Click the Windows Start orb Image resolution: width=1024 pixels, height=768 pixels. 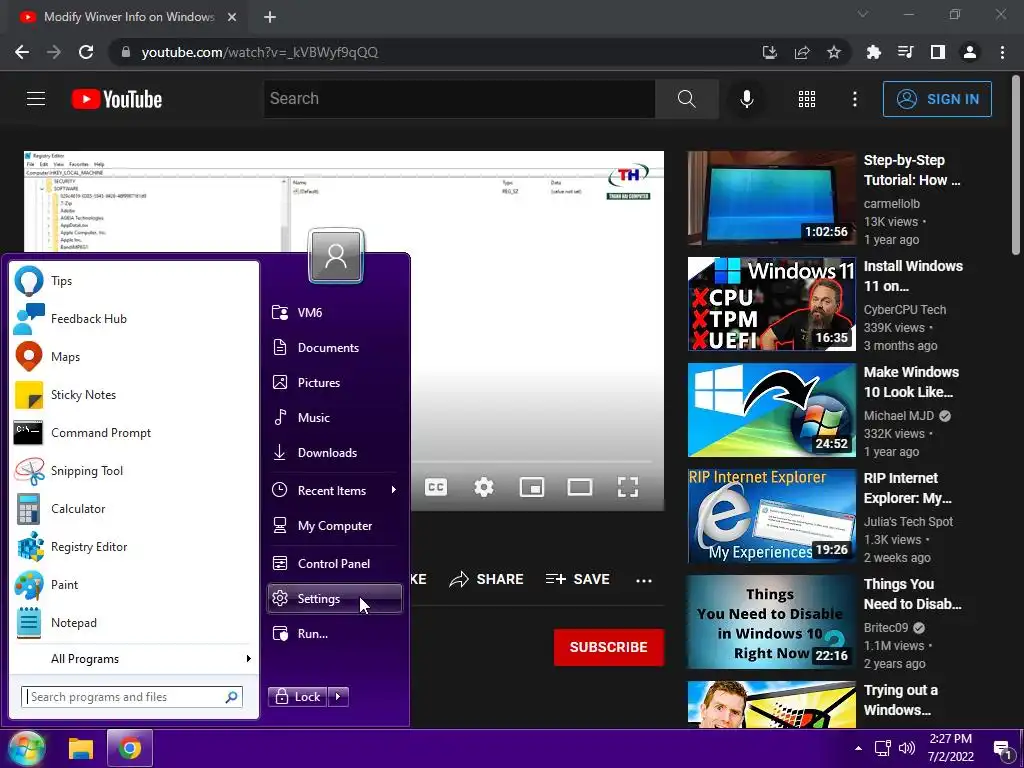click(x=26, y=748)
